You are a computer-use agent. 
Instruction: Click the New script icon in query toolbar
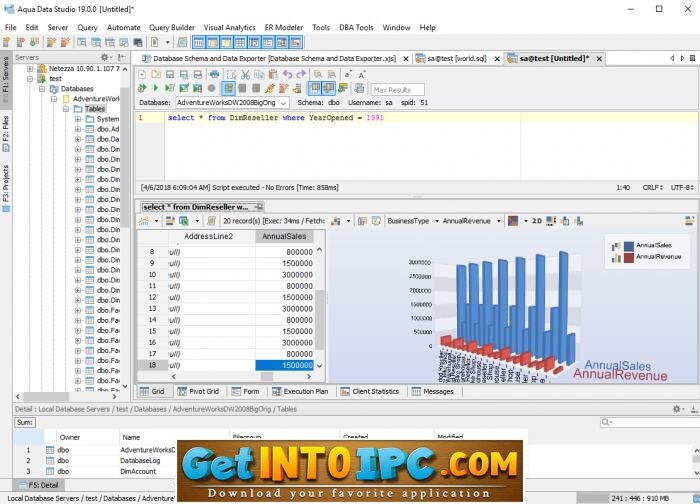[142, 75]
